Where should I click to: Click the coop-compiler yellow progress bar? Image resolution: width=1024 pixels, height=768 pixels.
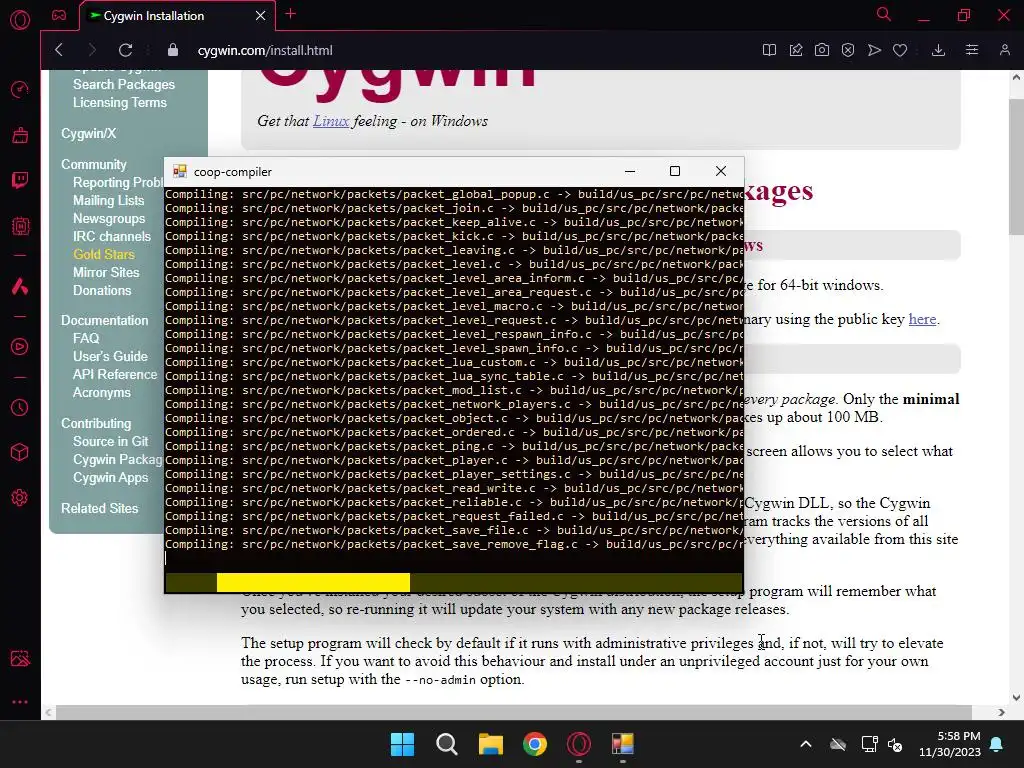(313, 582)
